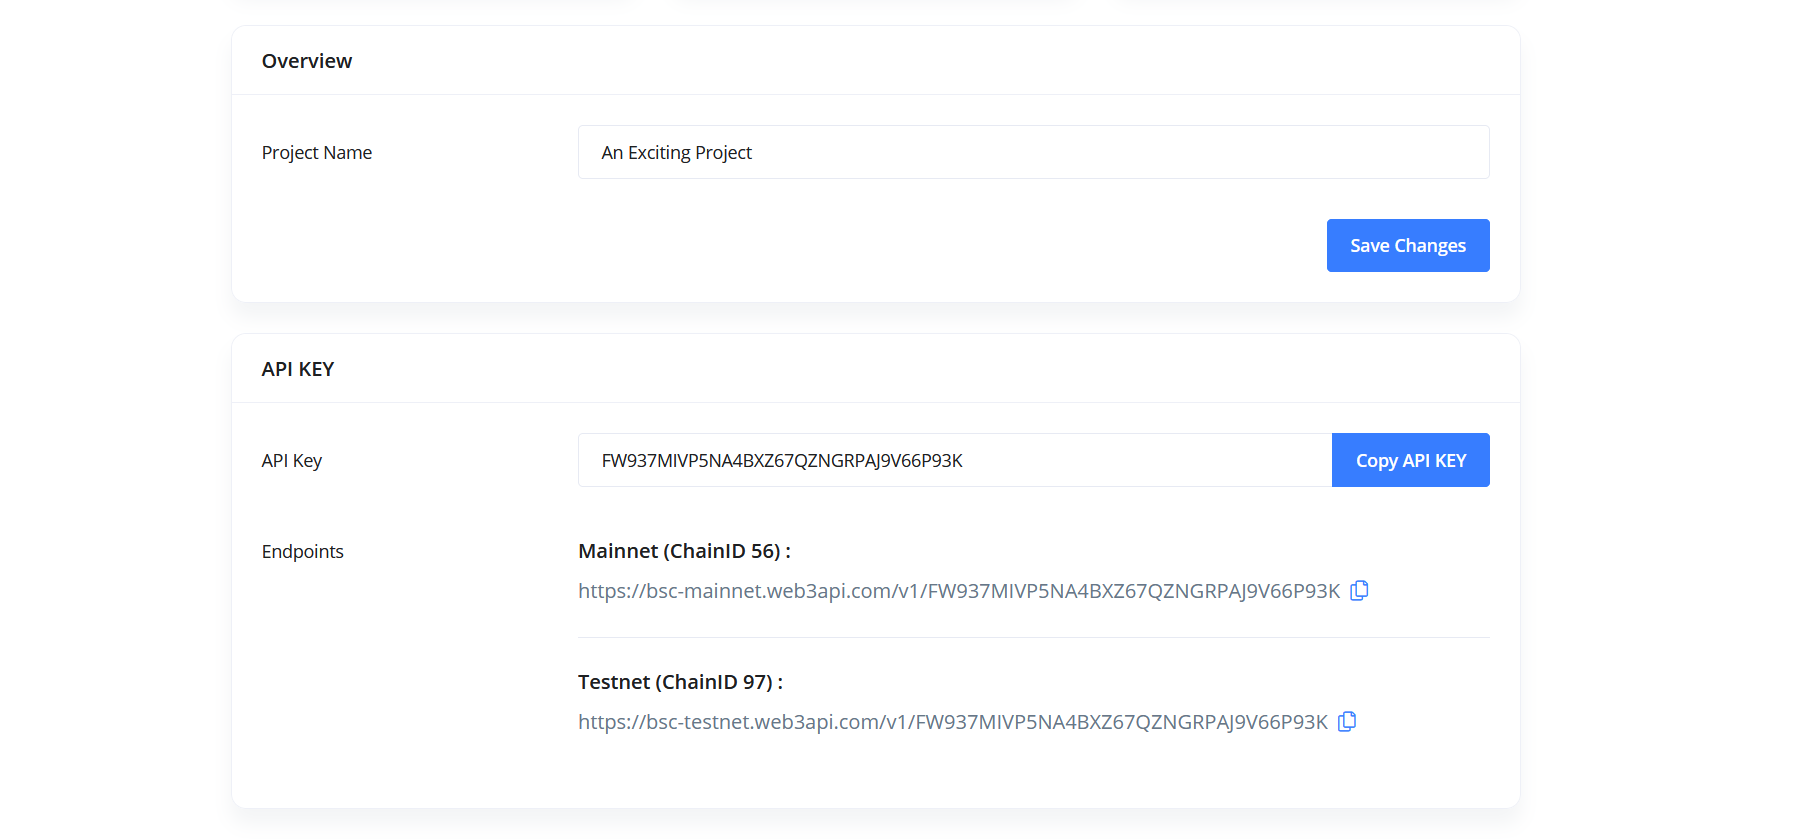The height and width of the screenshot is (839, 1795).
Task: Click divider line between Mainnet and Testnet
Action: click(1033, 638)
